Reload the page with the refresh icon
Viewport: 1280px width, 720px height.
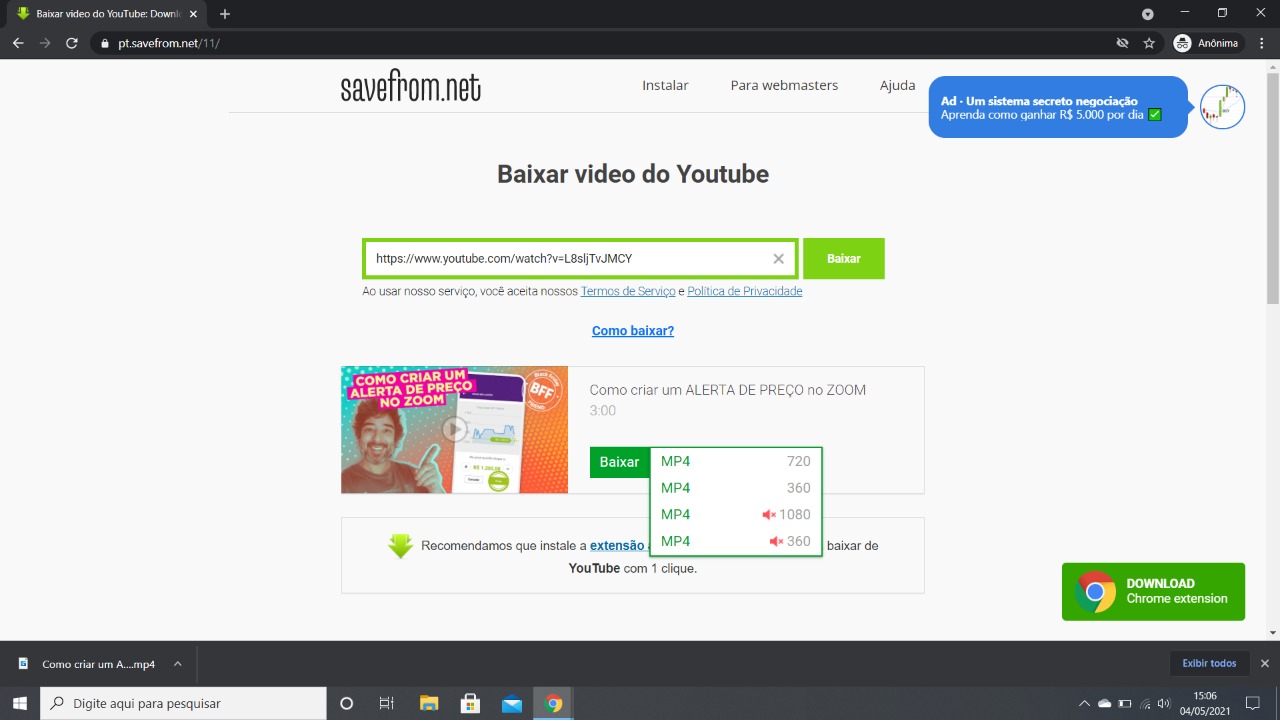coord(71,43)
